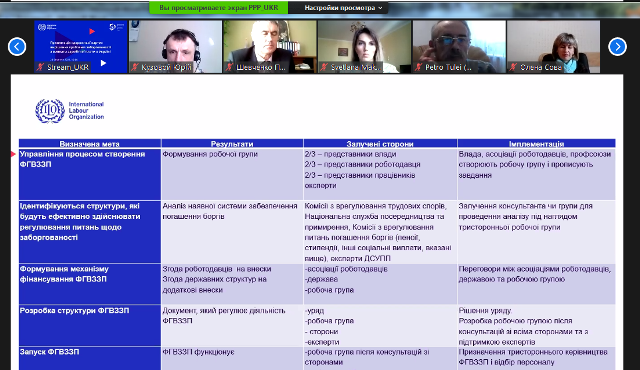
Task: Select Кузовой Юрій video thumbnail
Action: [176, 47]
